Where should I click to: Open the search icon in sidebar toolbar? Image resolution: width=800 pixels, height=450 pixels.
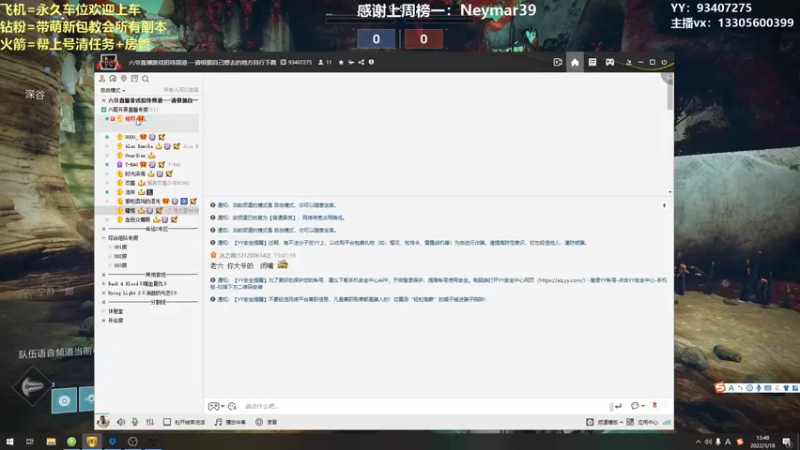pyautogui.click(x=145, y=79)
